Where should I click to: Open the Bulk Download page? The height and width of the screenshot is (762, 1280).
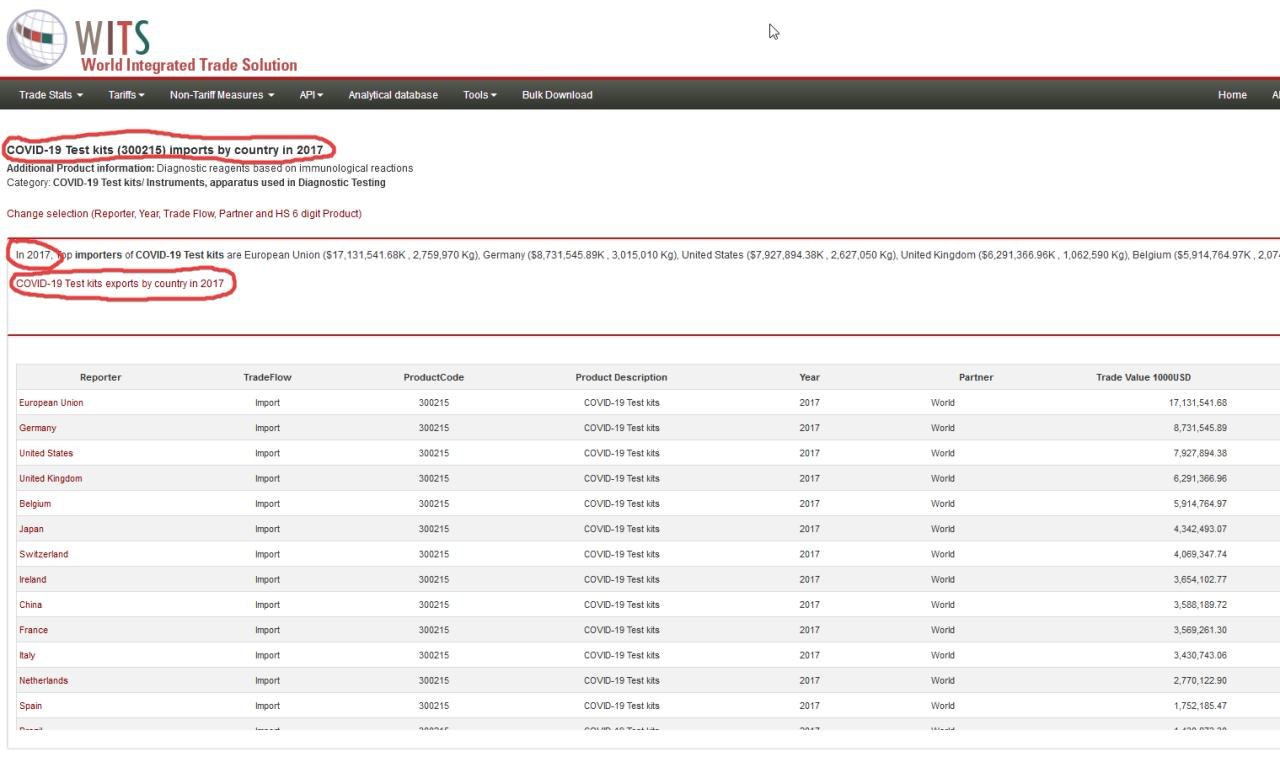(557, 95)
